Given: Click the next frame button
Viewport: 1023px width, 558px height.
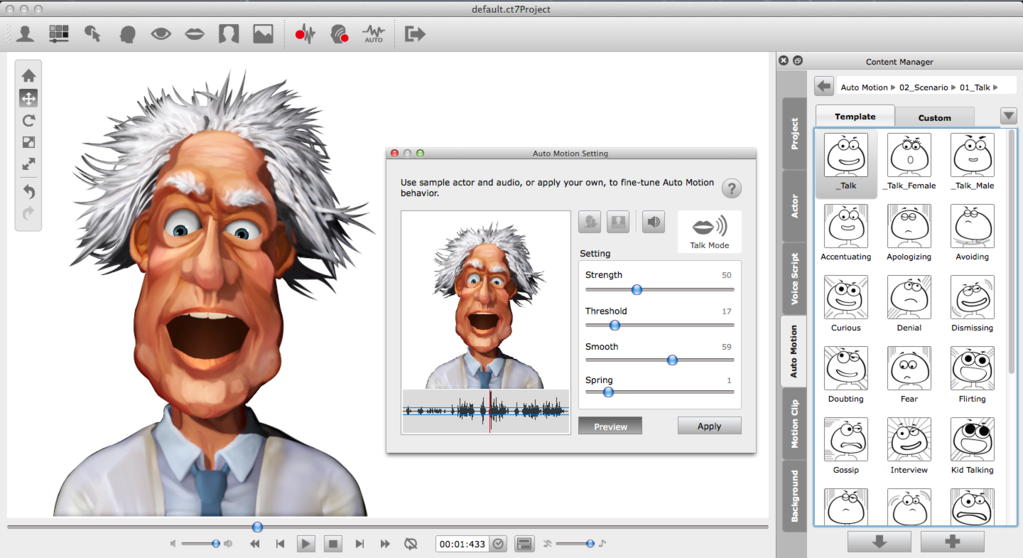Looking at the screenshot, I should (x=359, y=544).
